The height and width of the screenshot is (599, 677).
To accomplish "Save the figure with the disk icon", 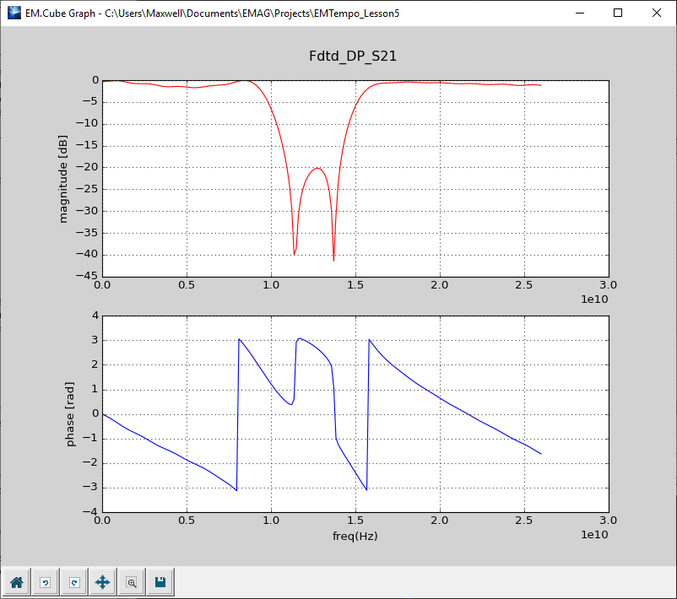I will coord(160,582).
